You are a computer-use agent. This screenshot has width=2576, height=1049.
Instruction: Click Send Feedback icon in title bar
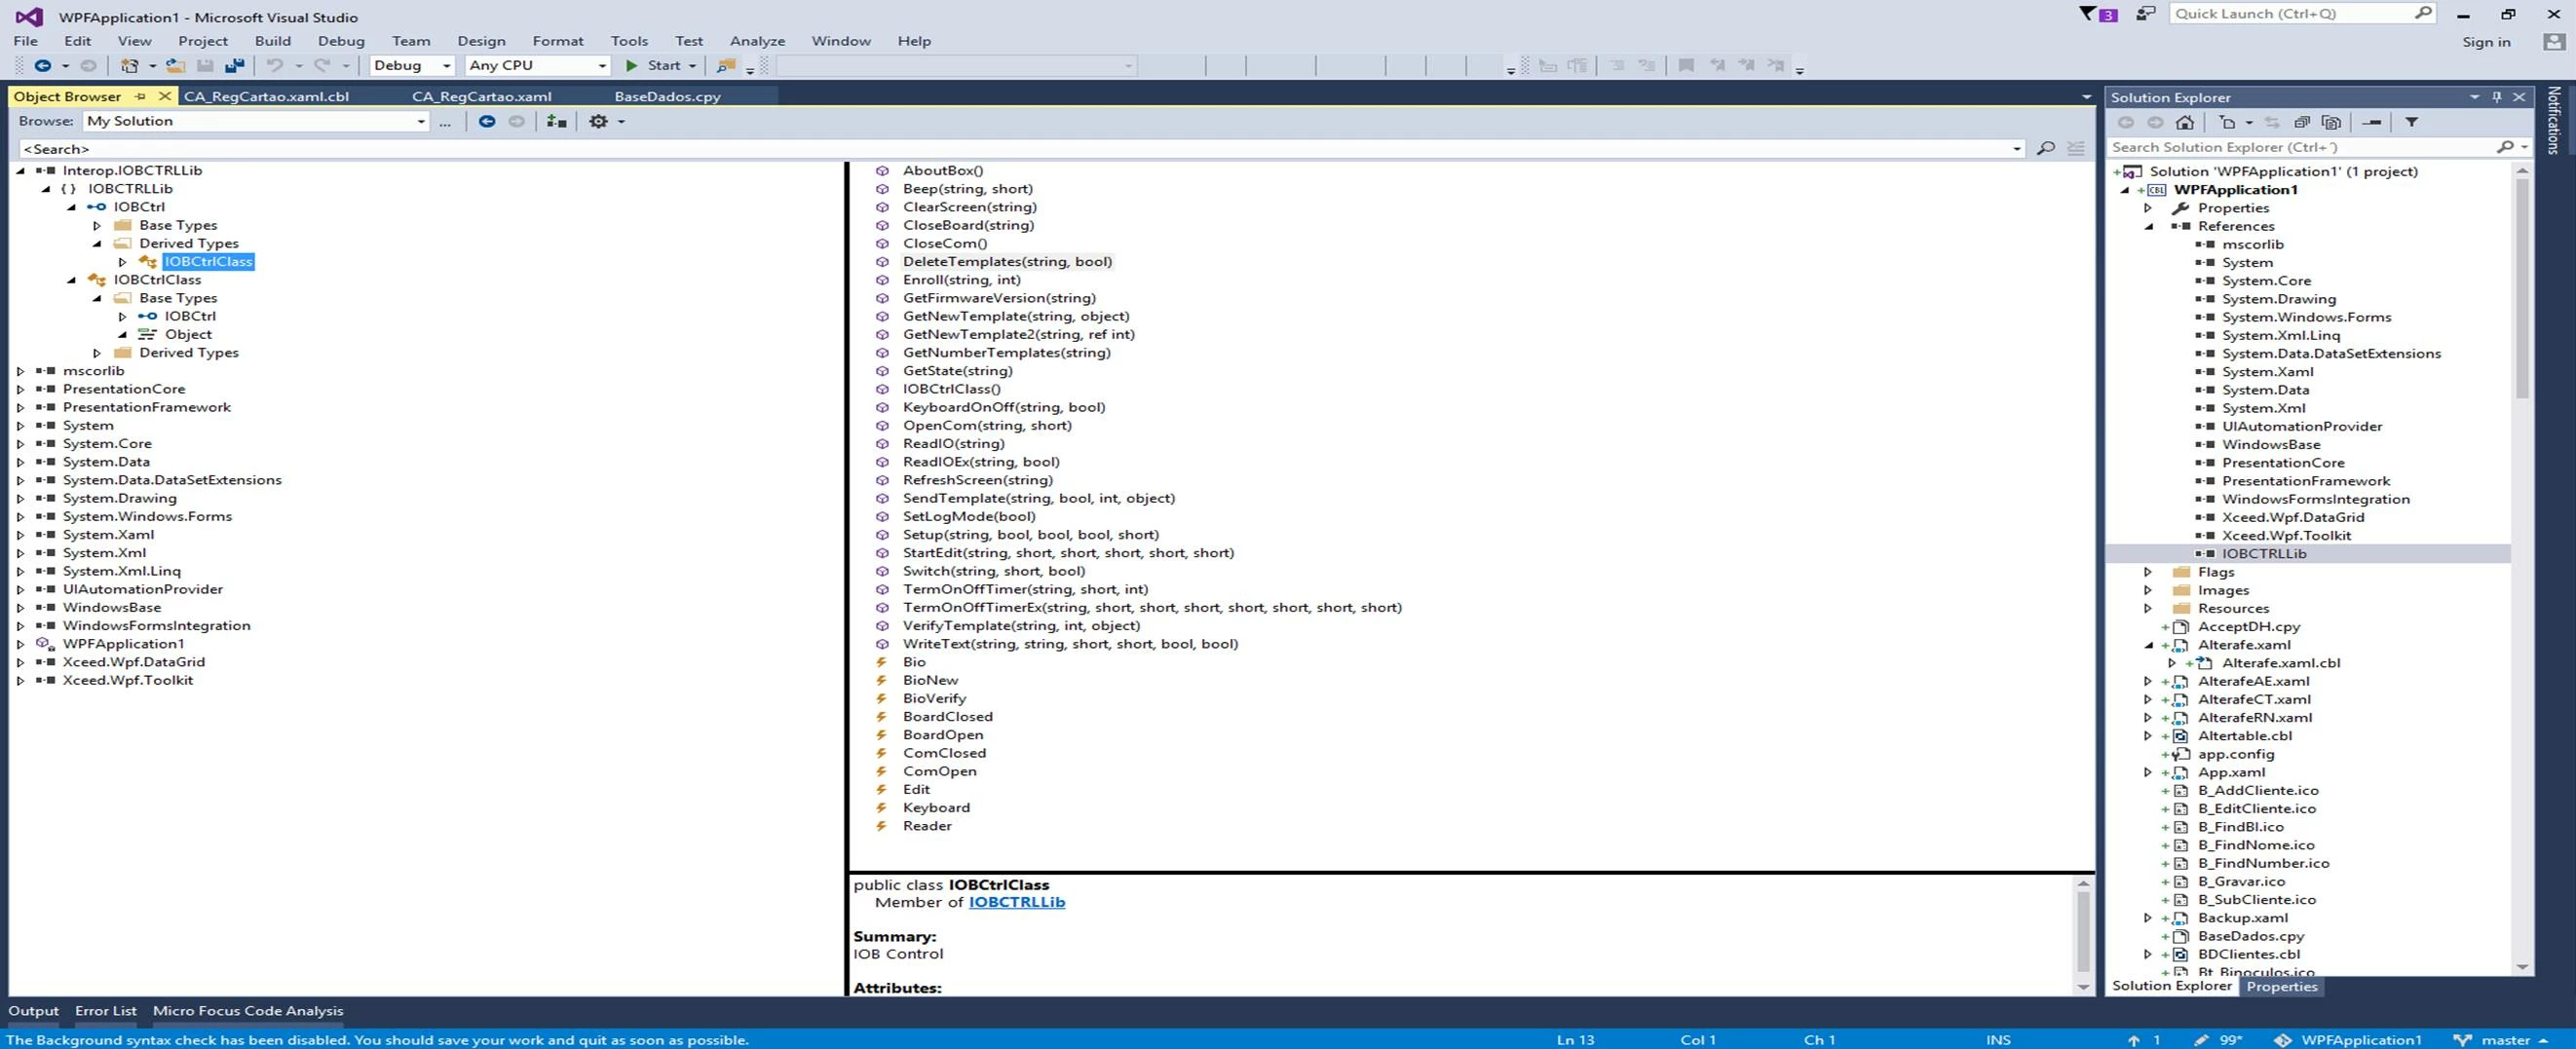coord(2145,14)
